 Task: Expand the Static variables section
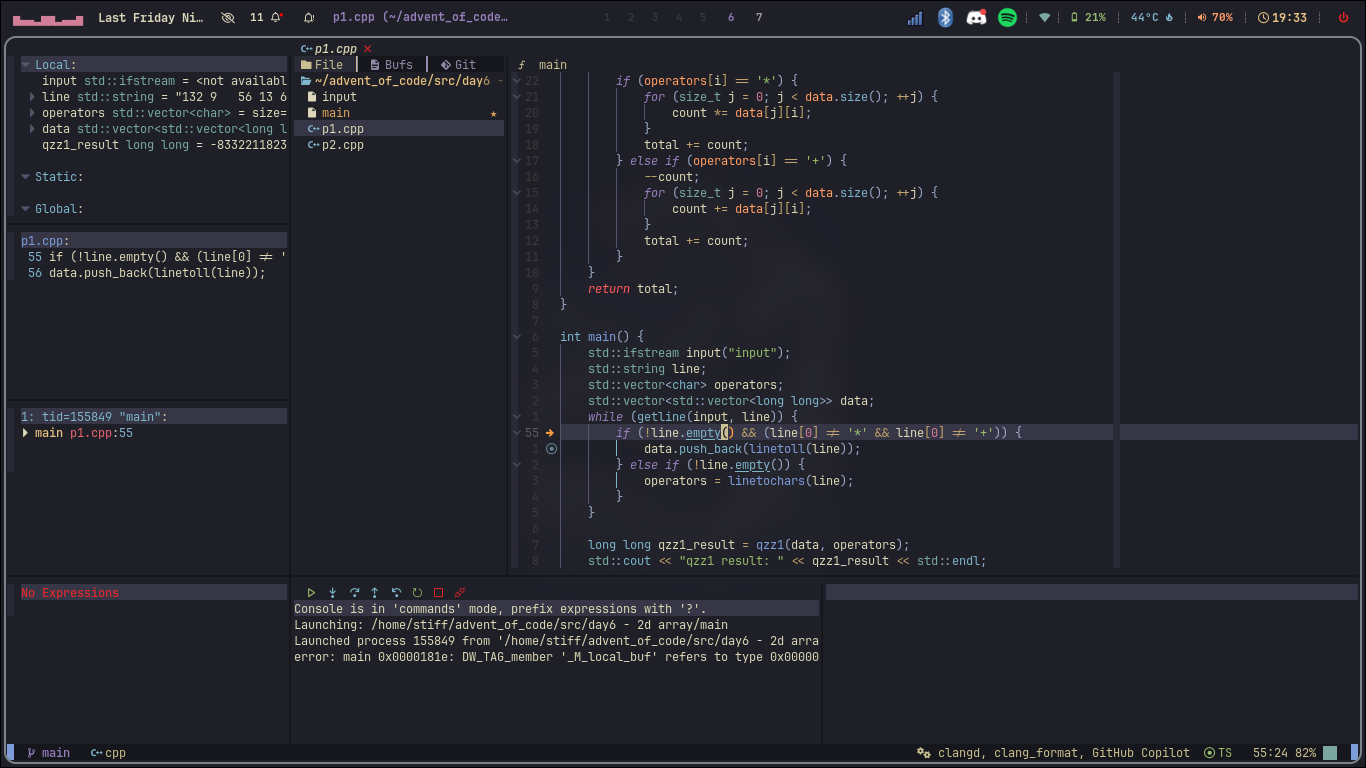click(24, 176)
